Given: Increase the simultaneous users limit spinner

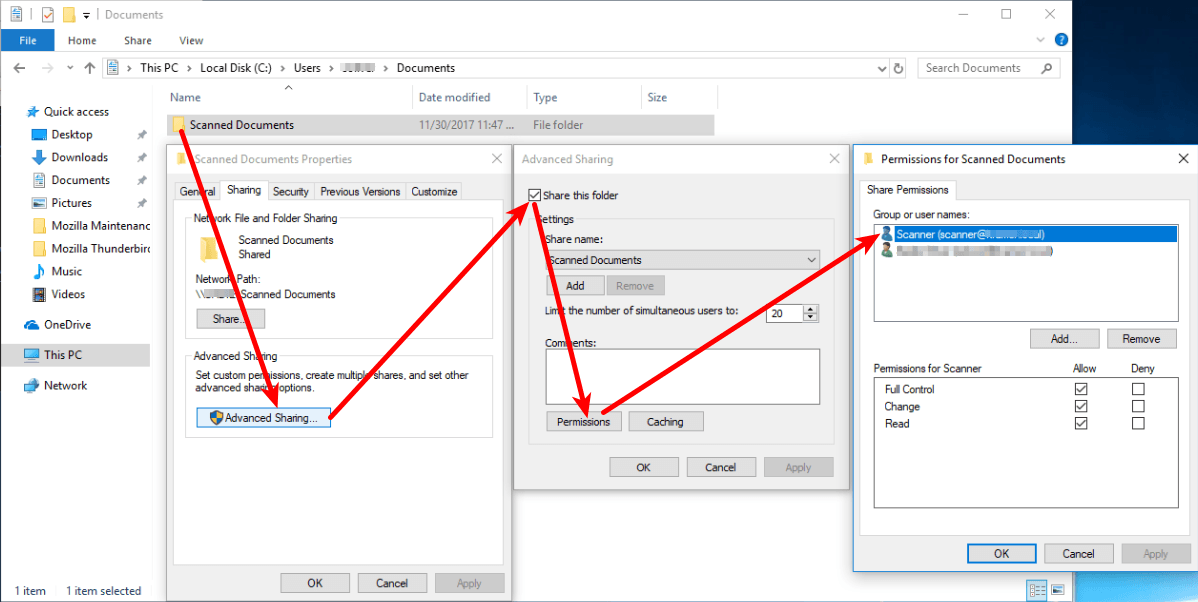Looking at the screenshot, I should click(x=811, y=309).
